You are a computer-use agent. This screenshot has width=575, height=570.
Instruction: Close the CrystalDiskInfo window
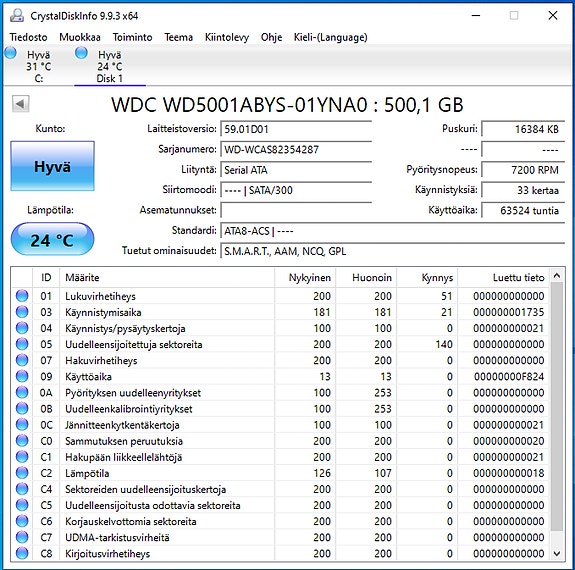553,15
